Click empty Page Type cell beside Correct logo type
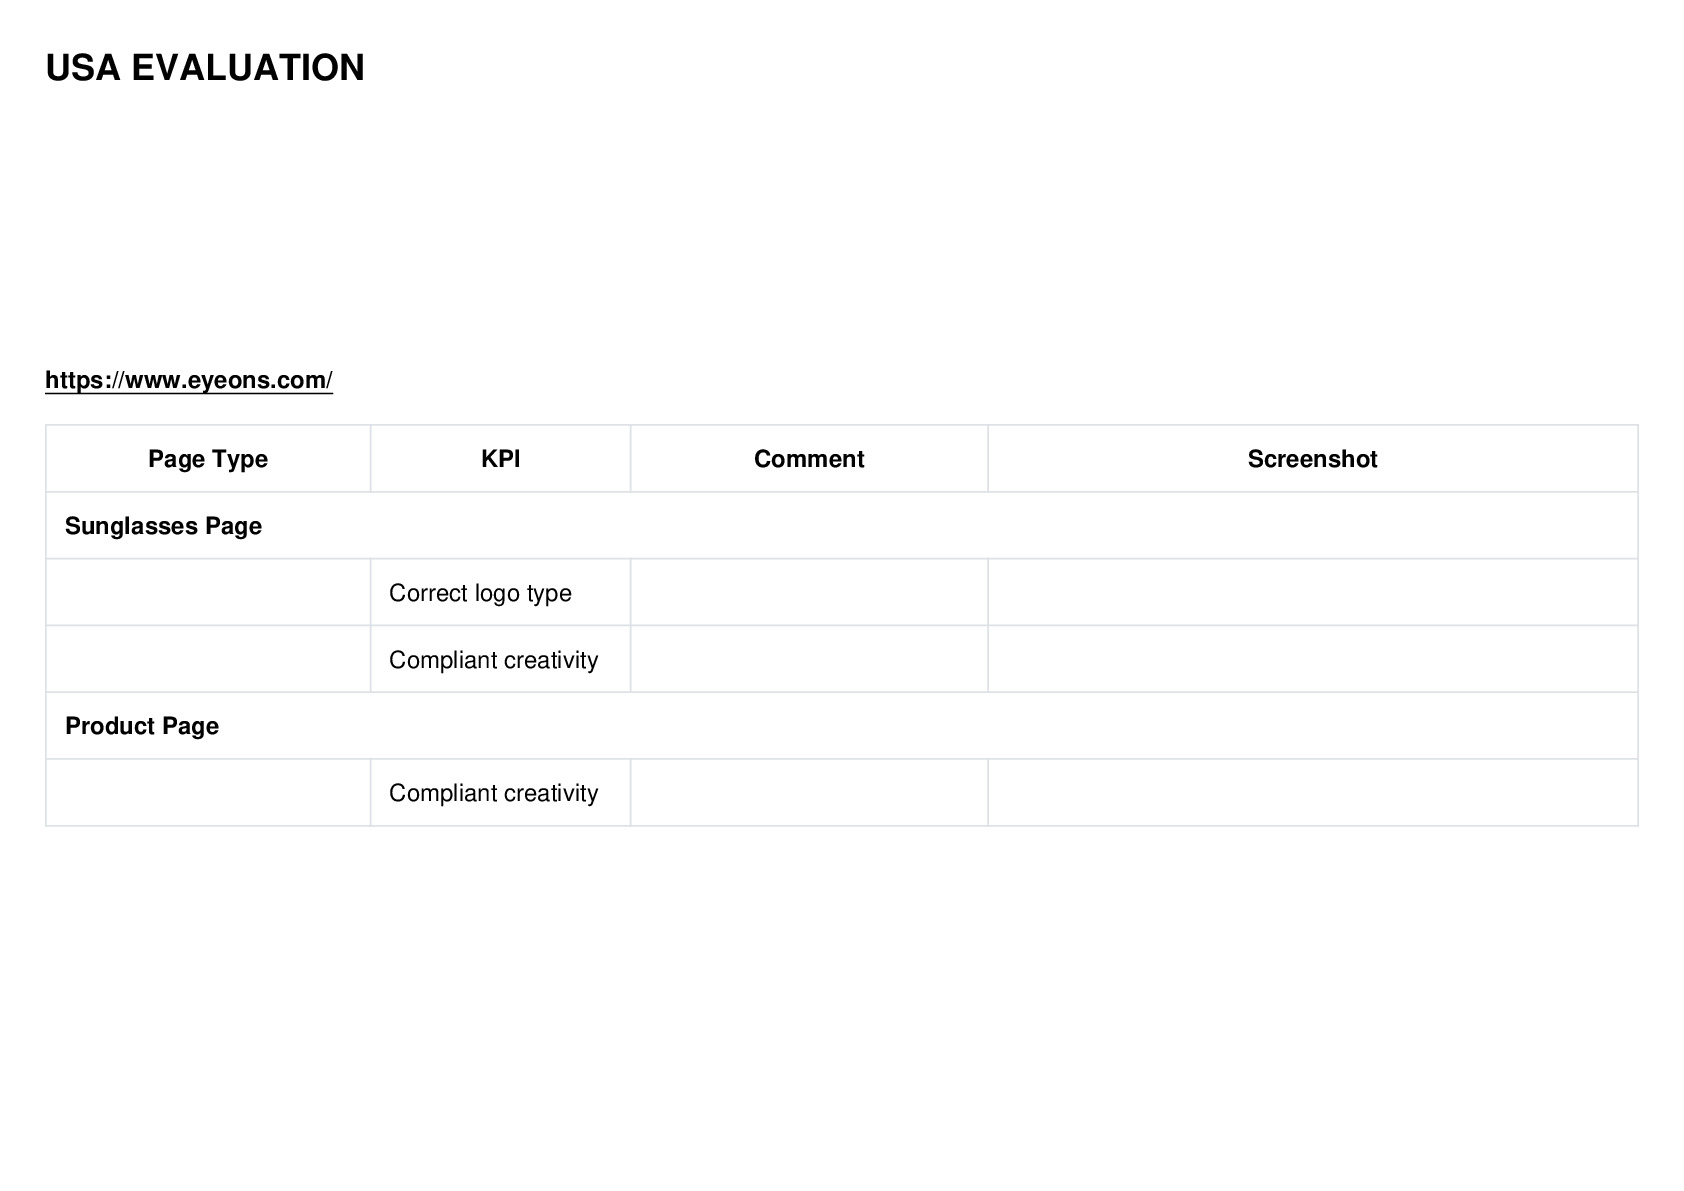Screen dimensions: 1684x1191 (x=208, y=593)
